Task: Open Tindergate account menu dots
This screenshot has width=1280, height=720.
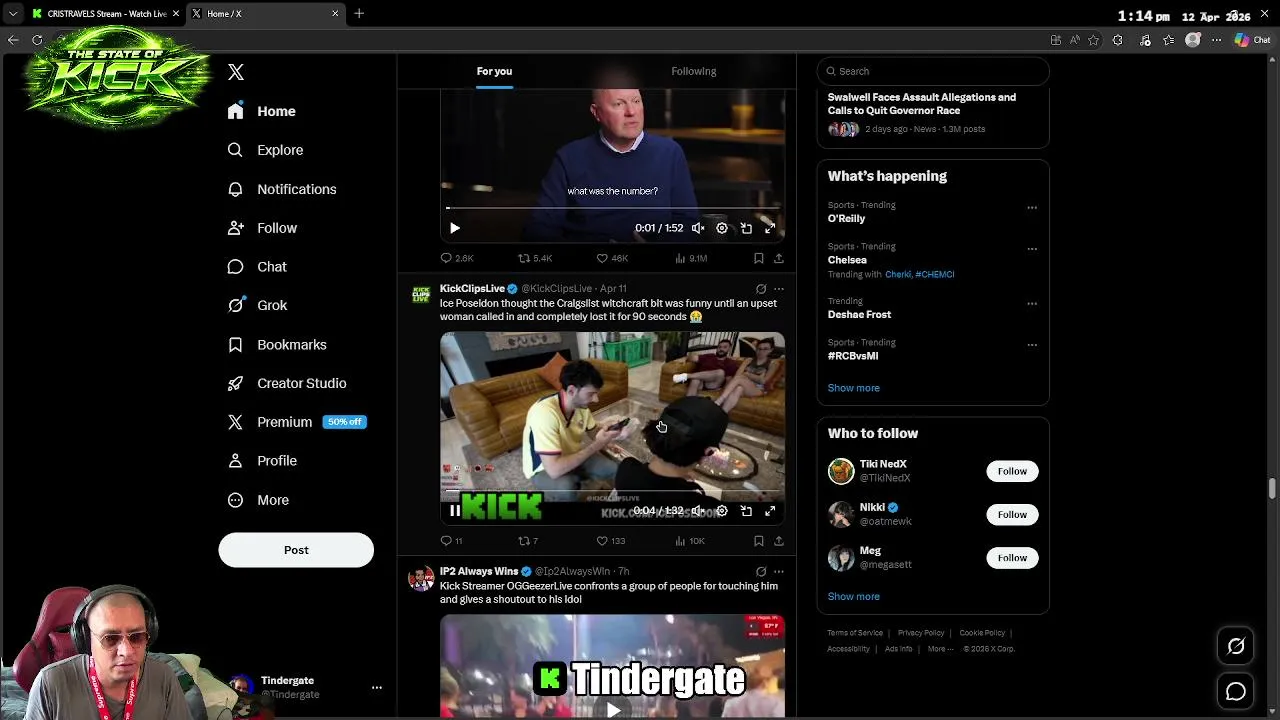Action: [x=377, y=688]
